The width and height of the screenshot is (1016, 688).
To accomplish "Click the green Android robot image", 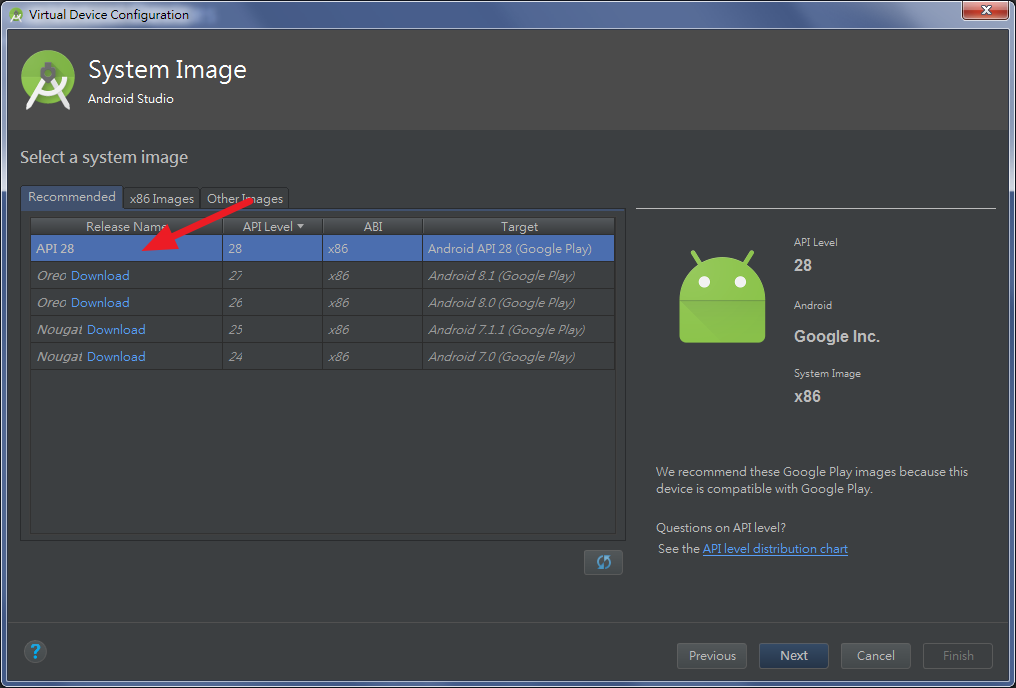I will 722,297.
